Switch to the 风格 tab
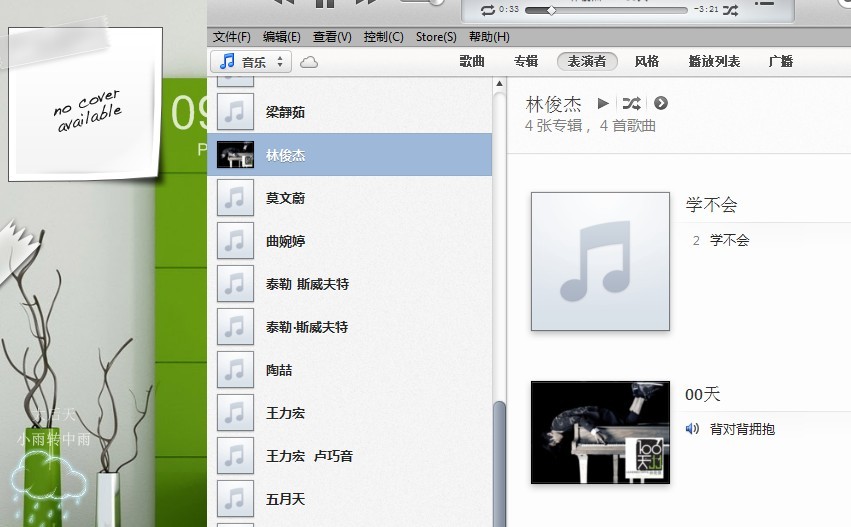The height and width of the screenshot is (527, 851). coord(646,61)
